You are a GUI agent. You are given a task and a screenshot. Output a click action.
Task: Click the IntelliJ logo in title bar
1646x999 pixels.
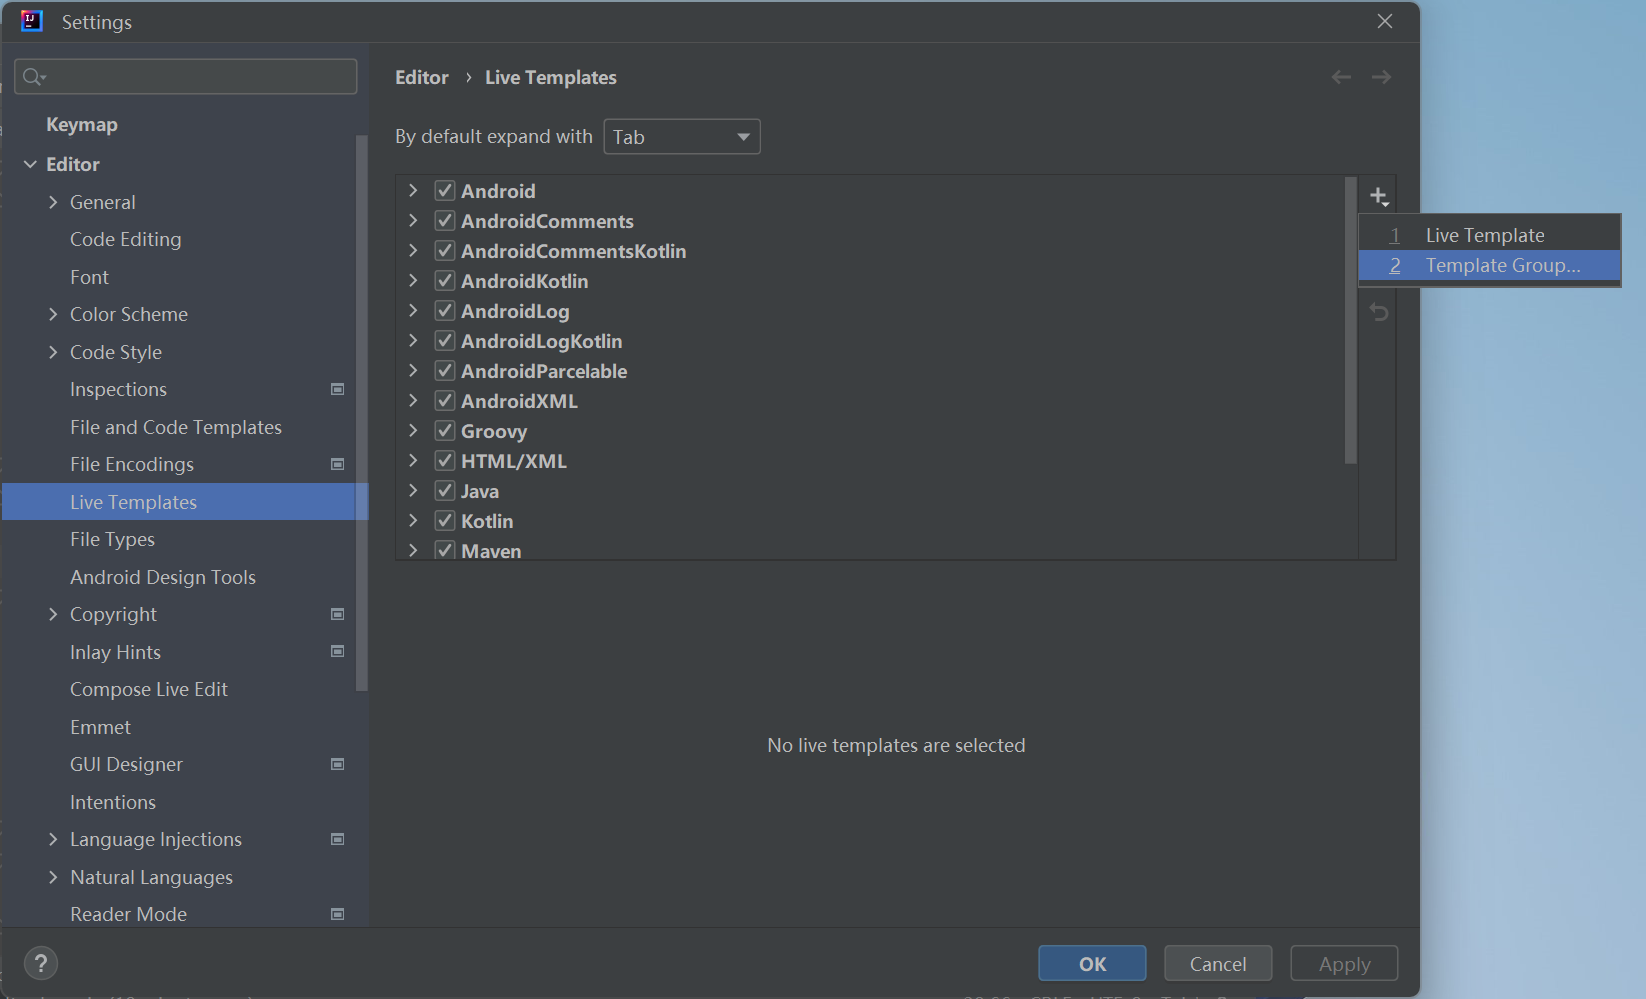(x=32, y=21)
